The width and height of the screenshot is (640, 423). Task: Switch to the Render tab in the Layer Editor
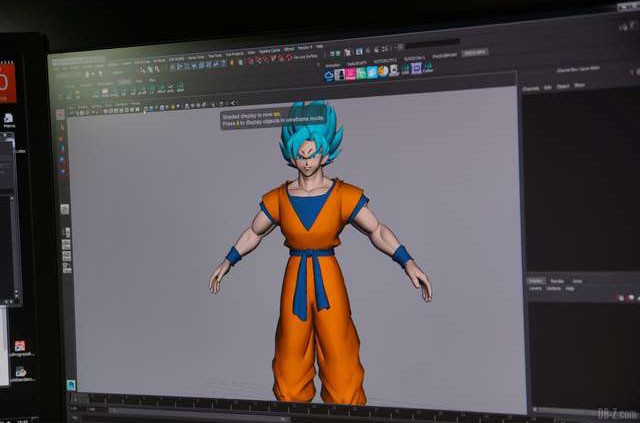click(x=557, y=281)
